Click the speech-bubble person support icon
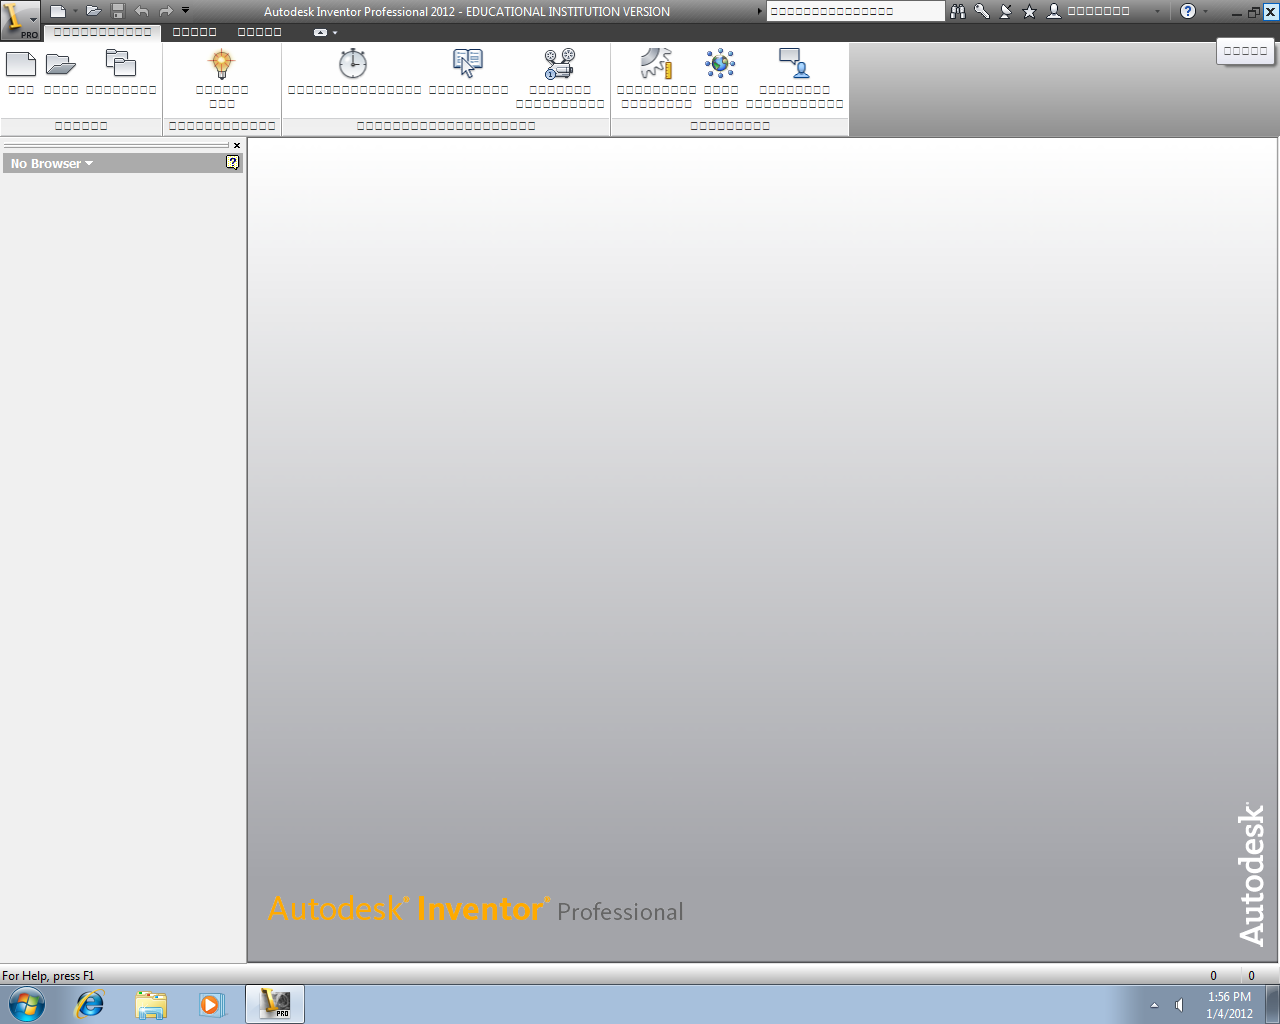This screenshot has height=1024, width=1280. (x=794, y=64)
